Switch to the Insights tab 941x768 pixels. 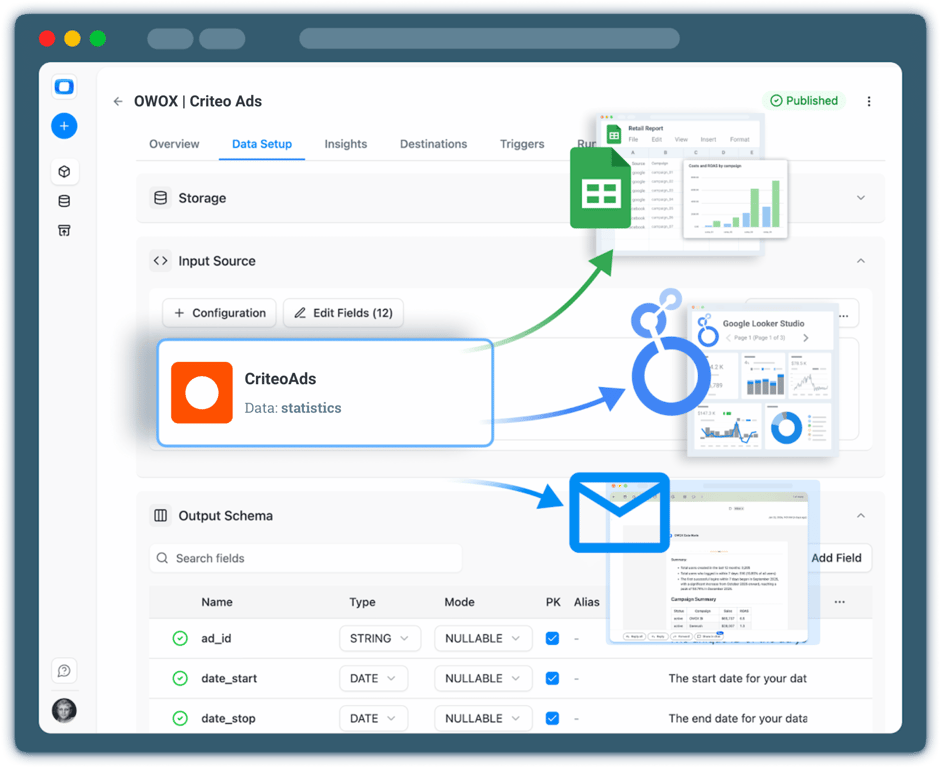coord(346,144)
